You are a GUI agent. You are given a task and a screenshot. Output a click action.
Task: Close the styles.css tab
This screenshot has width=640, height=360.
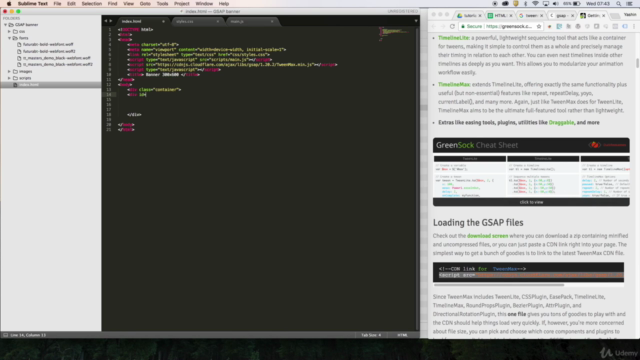click(218, 21)
